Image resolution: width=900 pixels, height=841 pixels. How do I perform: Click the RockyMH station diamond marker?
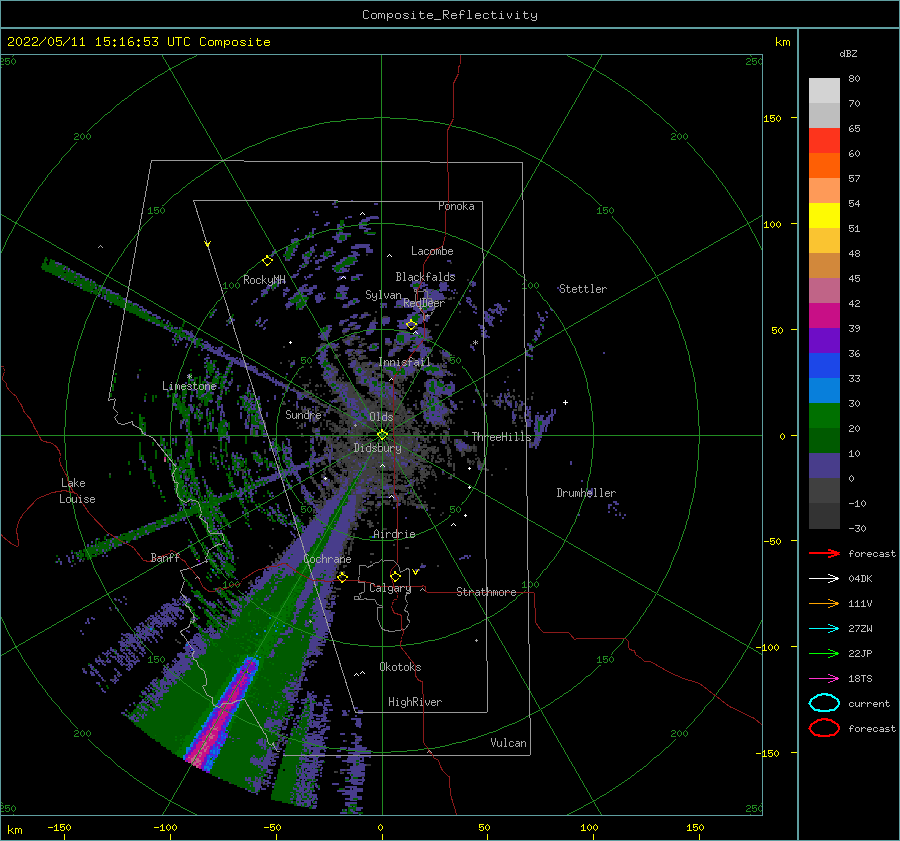(x=267, y=261)
